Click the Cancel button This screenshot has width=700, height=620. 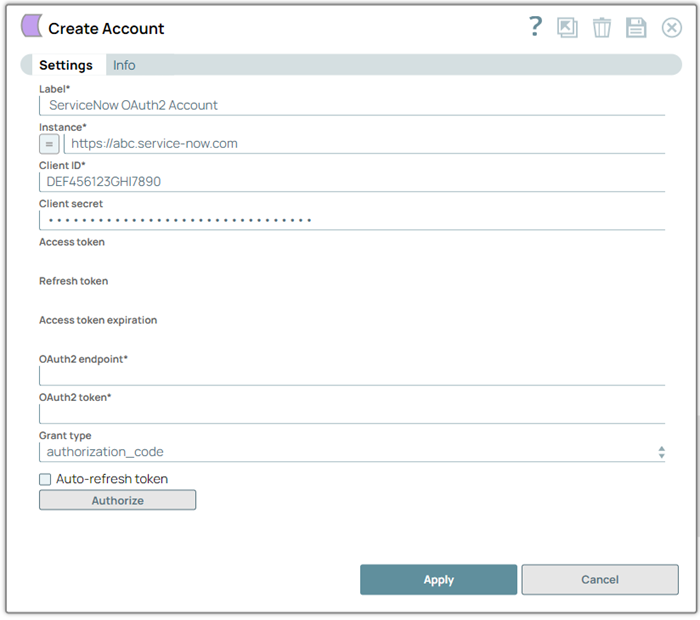pos(600,579)
